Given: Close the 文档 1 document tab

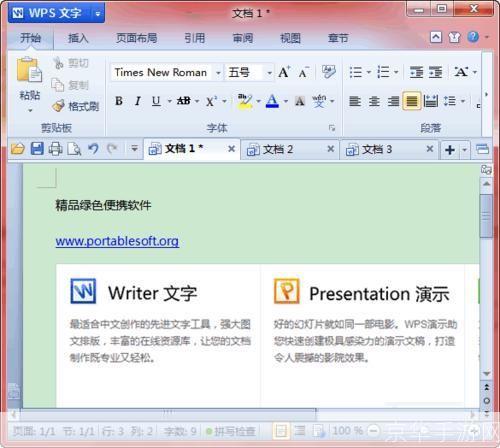Looking at the screenshot, I should [x=232, y=149].
